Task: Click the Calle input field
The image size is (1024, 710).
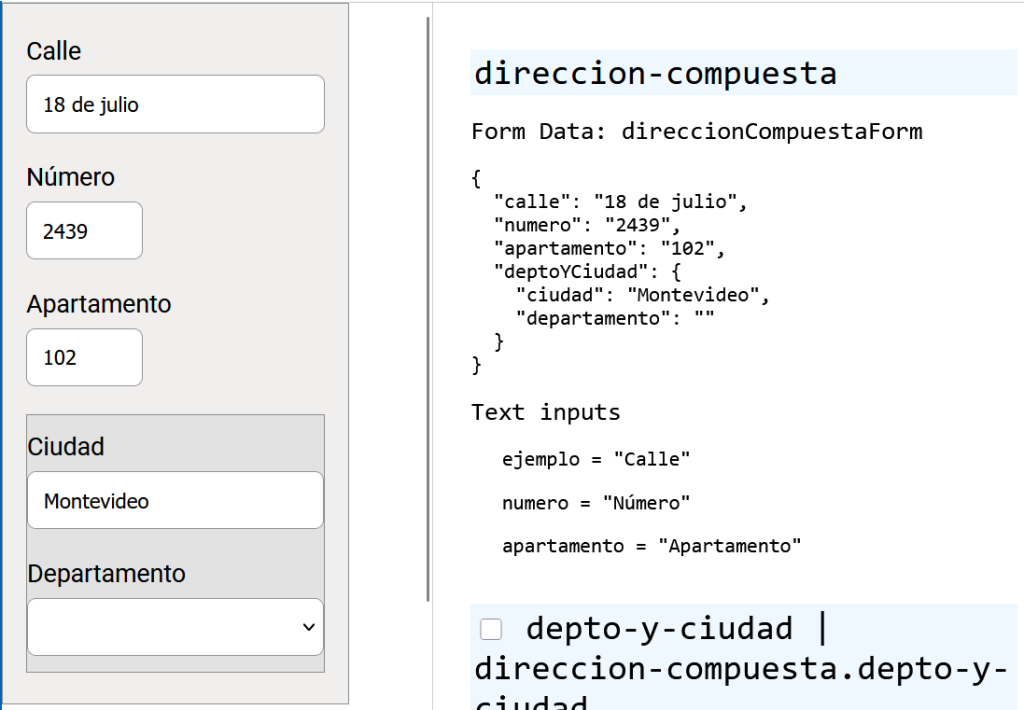Action: pos(174,104)
